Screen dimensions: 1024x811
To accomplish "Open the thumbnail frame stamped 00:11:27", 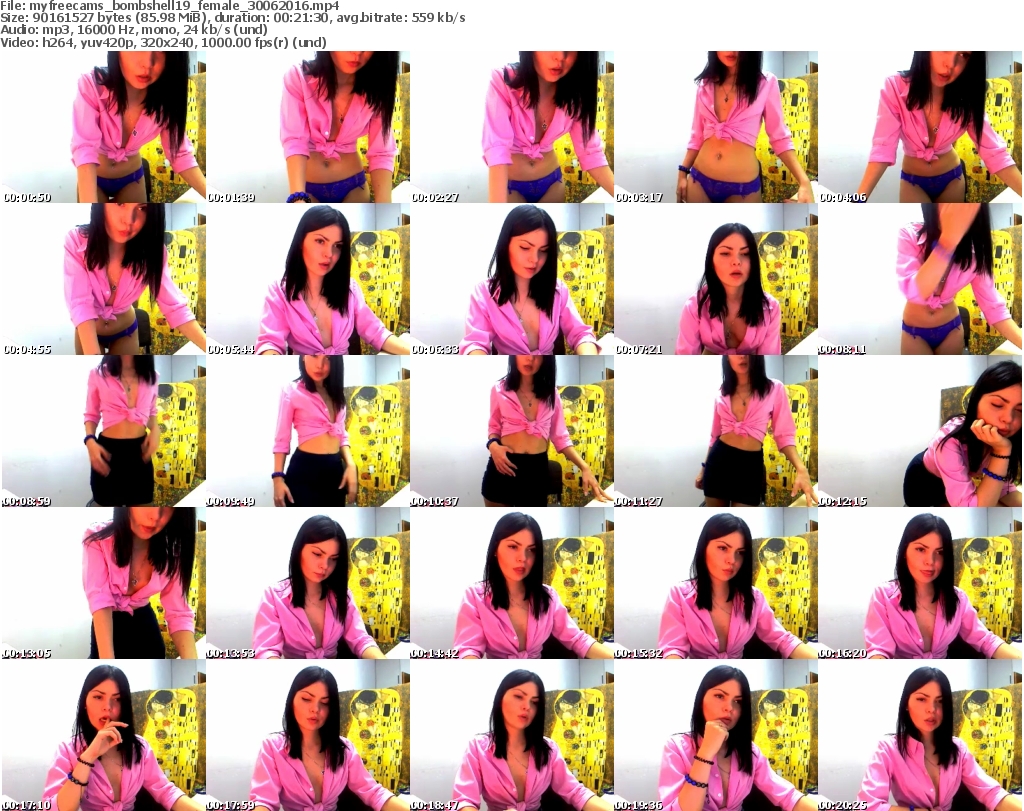I will click(716, 431).
